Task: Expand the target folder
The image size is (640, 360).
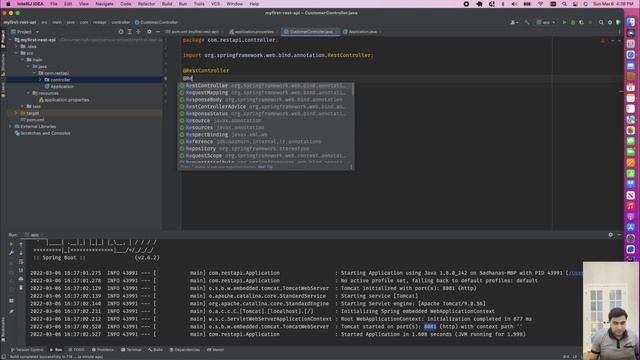Action: 17,113
